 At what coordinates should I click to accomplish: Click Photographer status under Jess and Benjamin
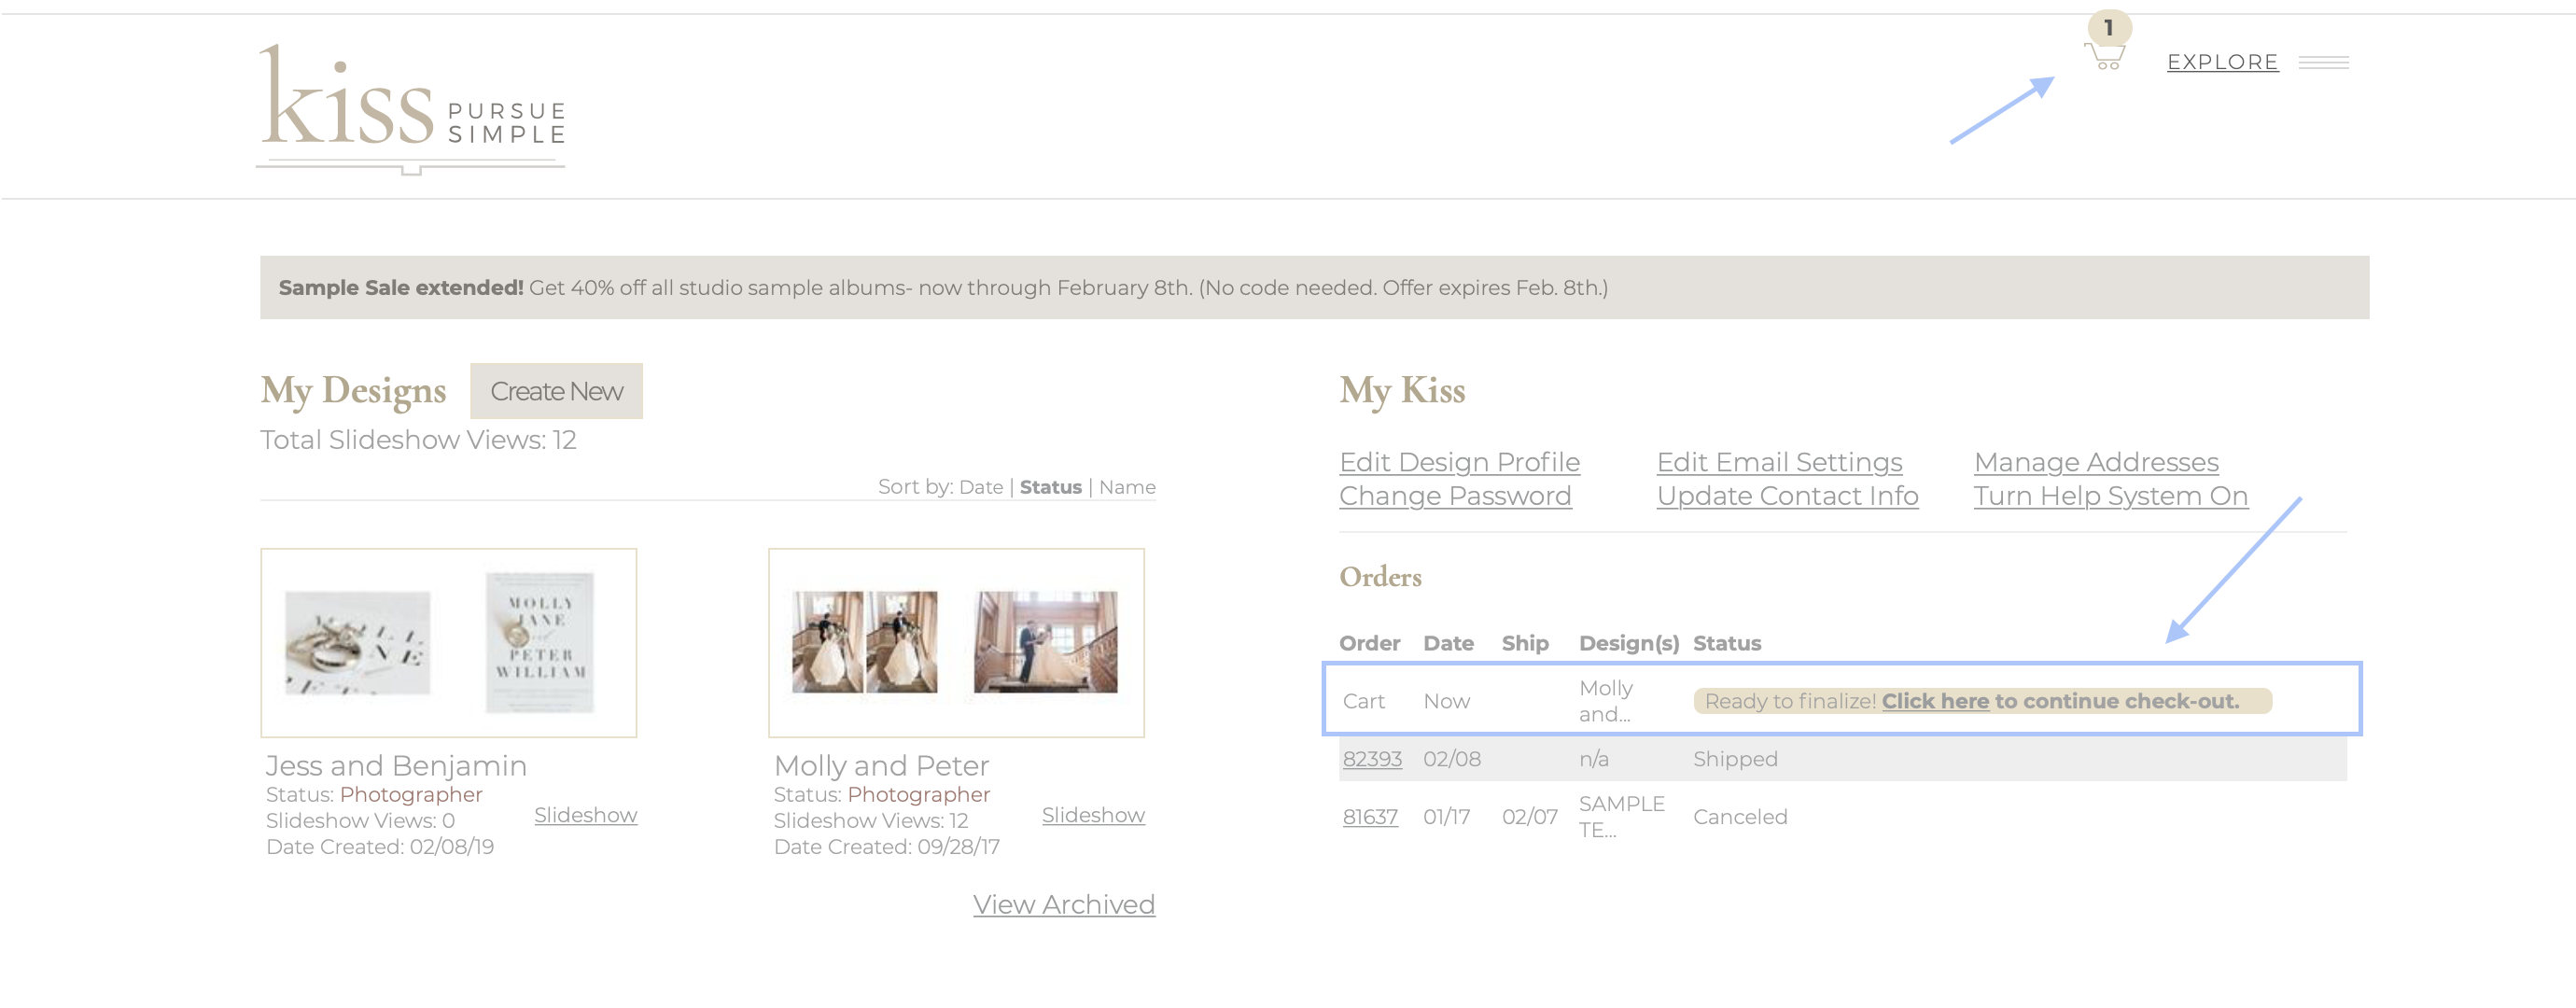[x=411, y=794]
